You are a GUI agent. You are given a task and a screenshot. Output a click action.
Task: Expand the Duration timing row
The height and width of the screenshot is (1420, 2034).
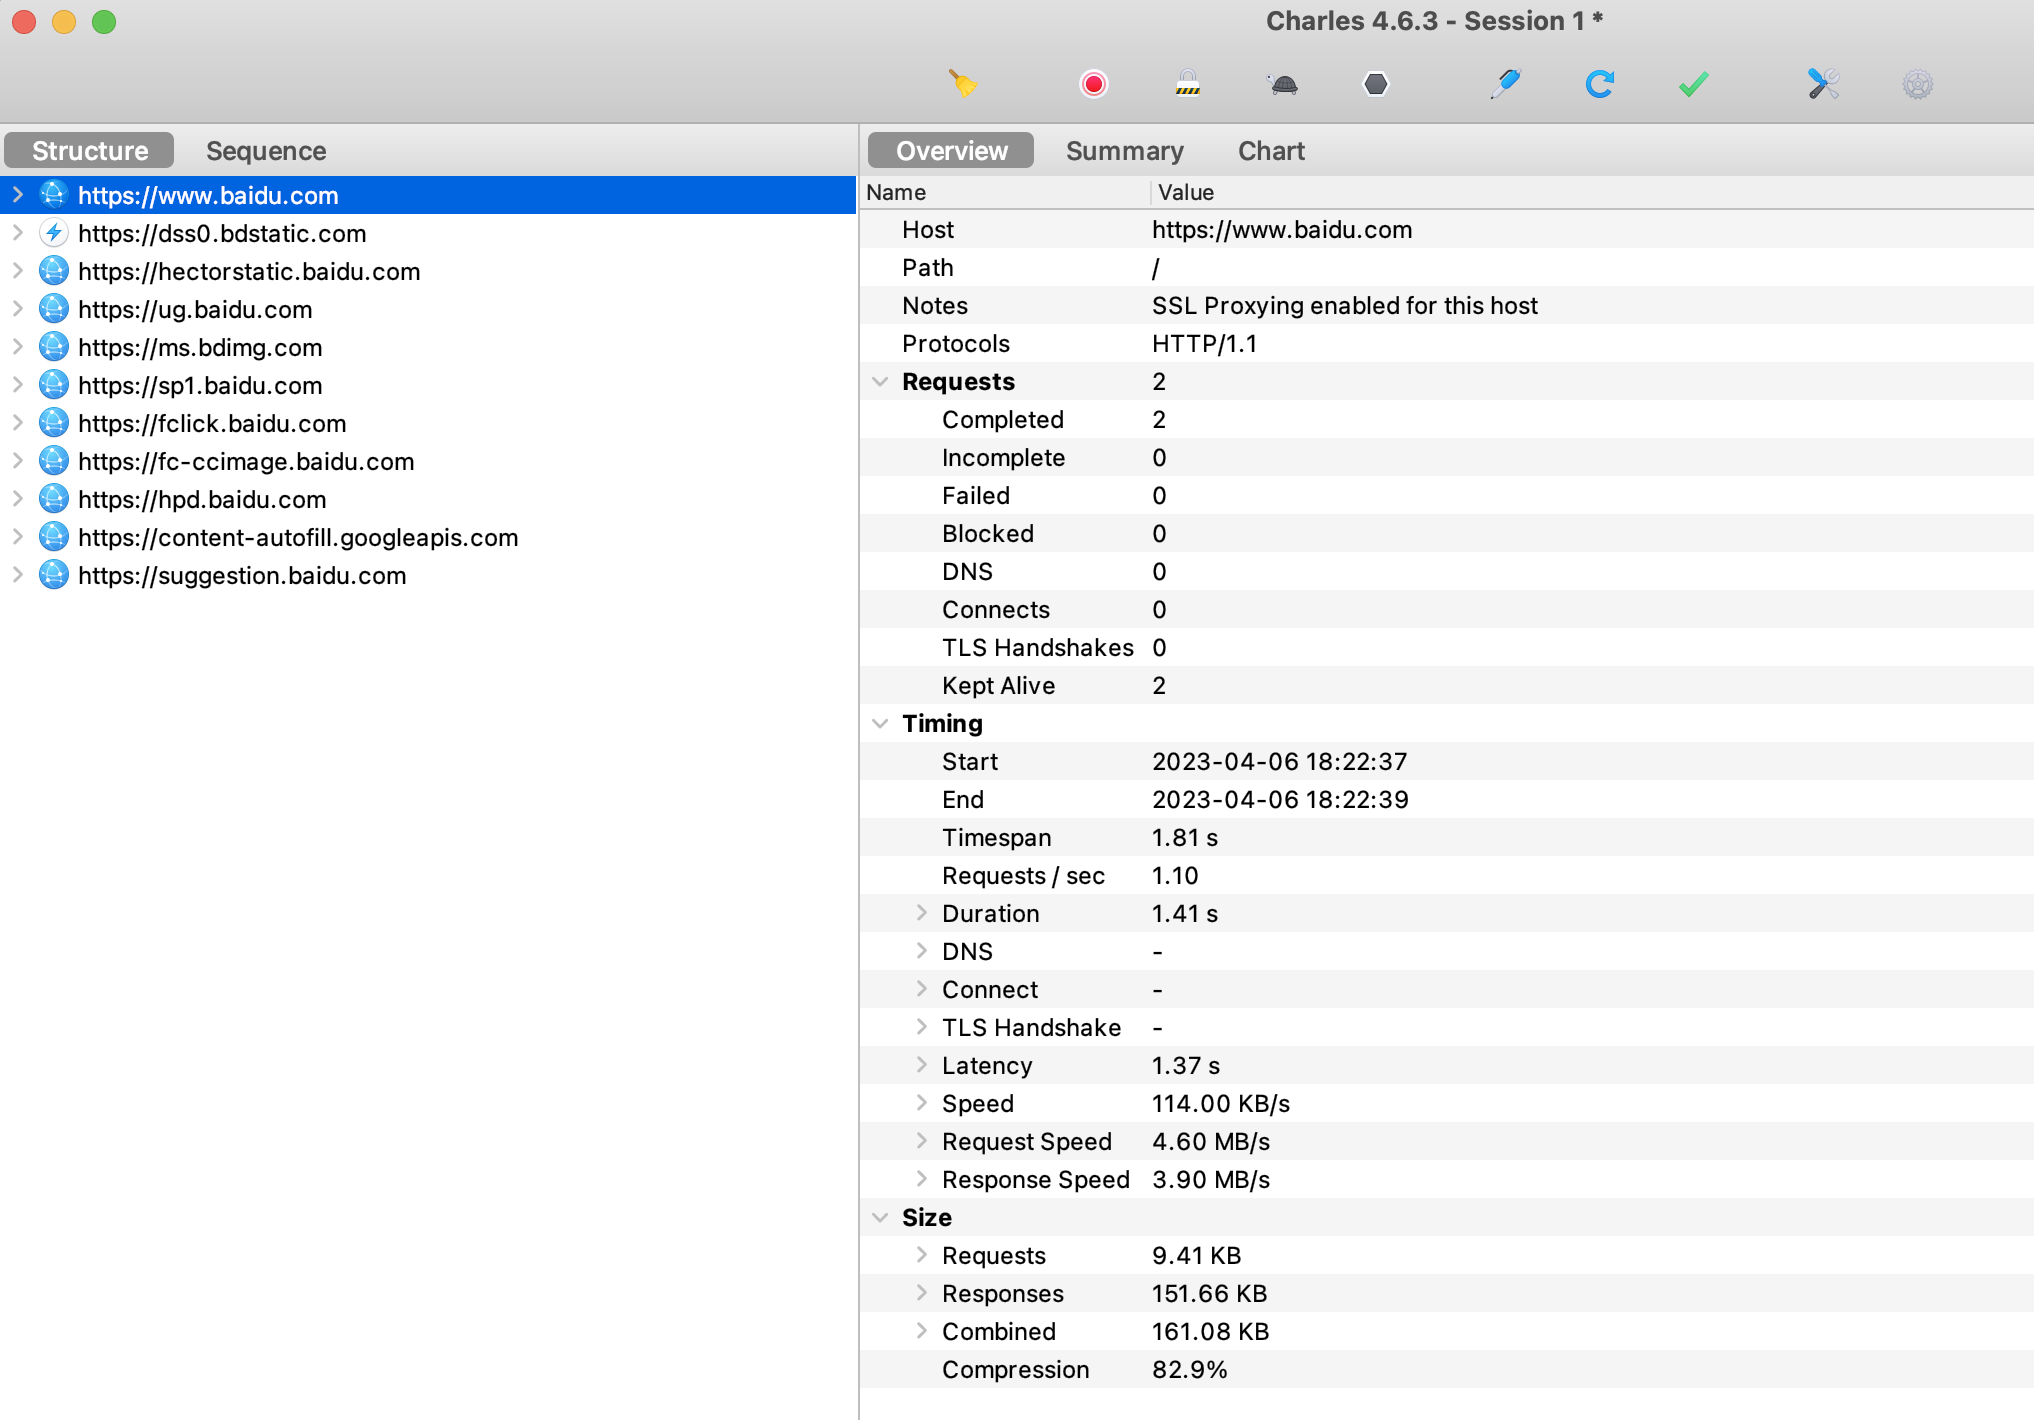click(x=922, y=913)
